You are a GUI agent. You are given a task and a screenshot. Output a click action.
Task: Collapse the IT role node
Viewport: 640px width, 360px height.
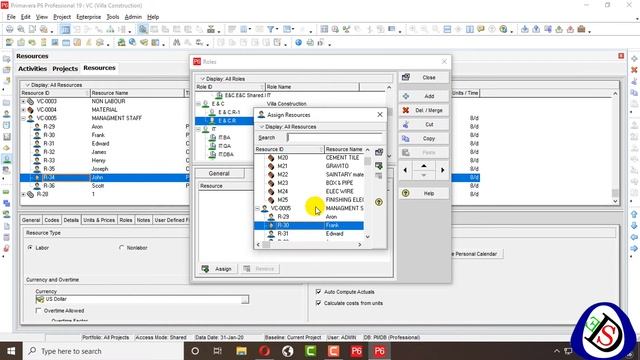click(x=199, y=129)
